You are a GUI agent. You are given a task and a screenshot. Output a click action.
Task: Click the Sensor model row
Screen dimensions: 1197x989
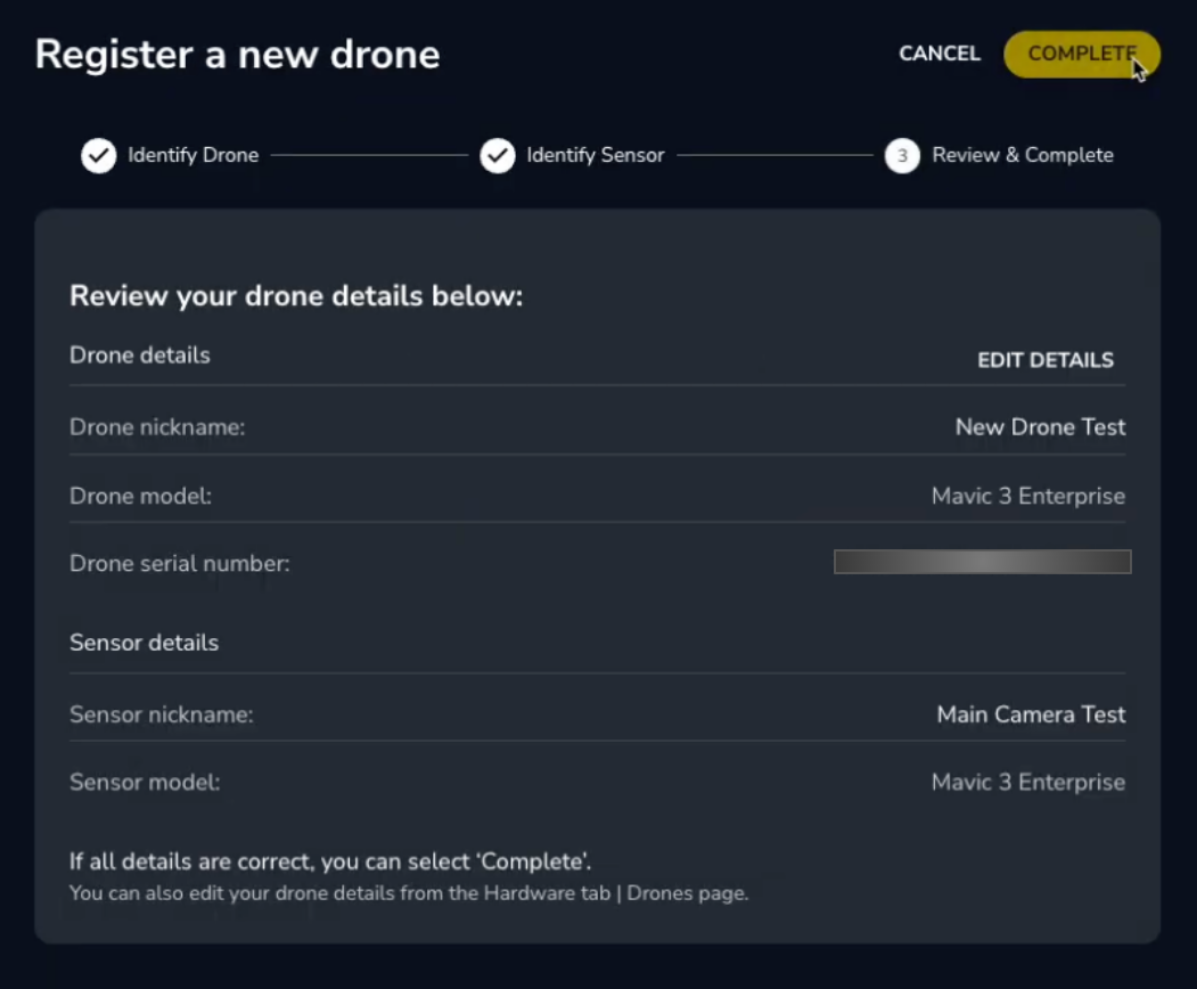600,782
